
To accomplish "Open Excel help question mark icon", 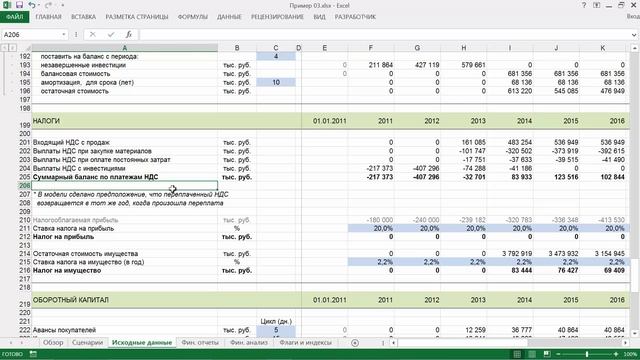I will [584, 5].
